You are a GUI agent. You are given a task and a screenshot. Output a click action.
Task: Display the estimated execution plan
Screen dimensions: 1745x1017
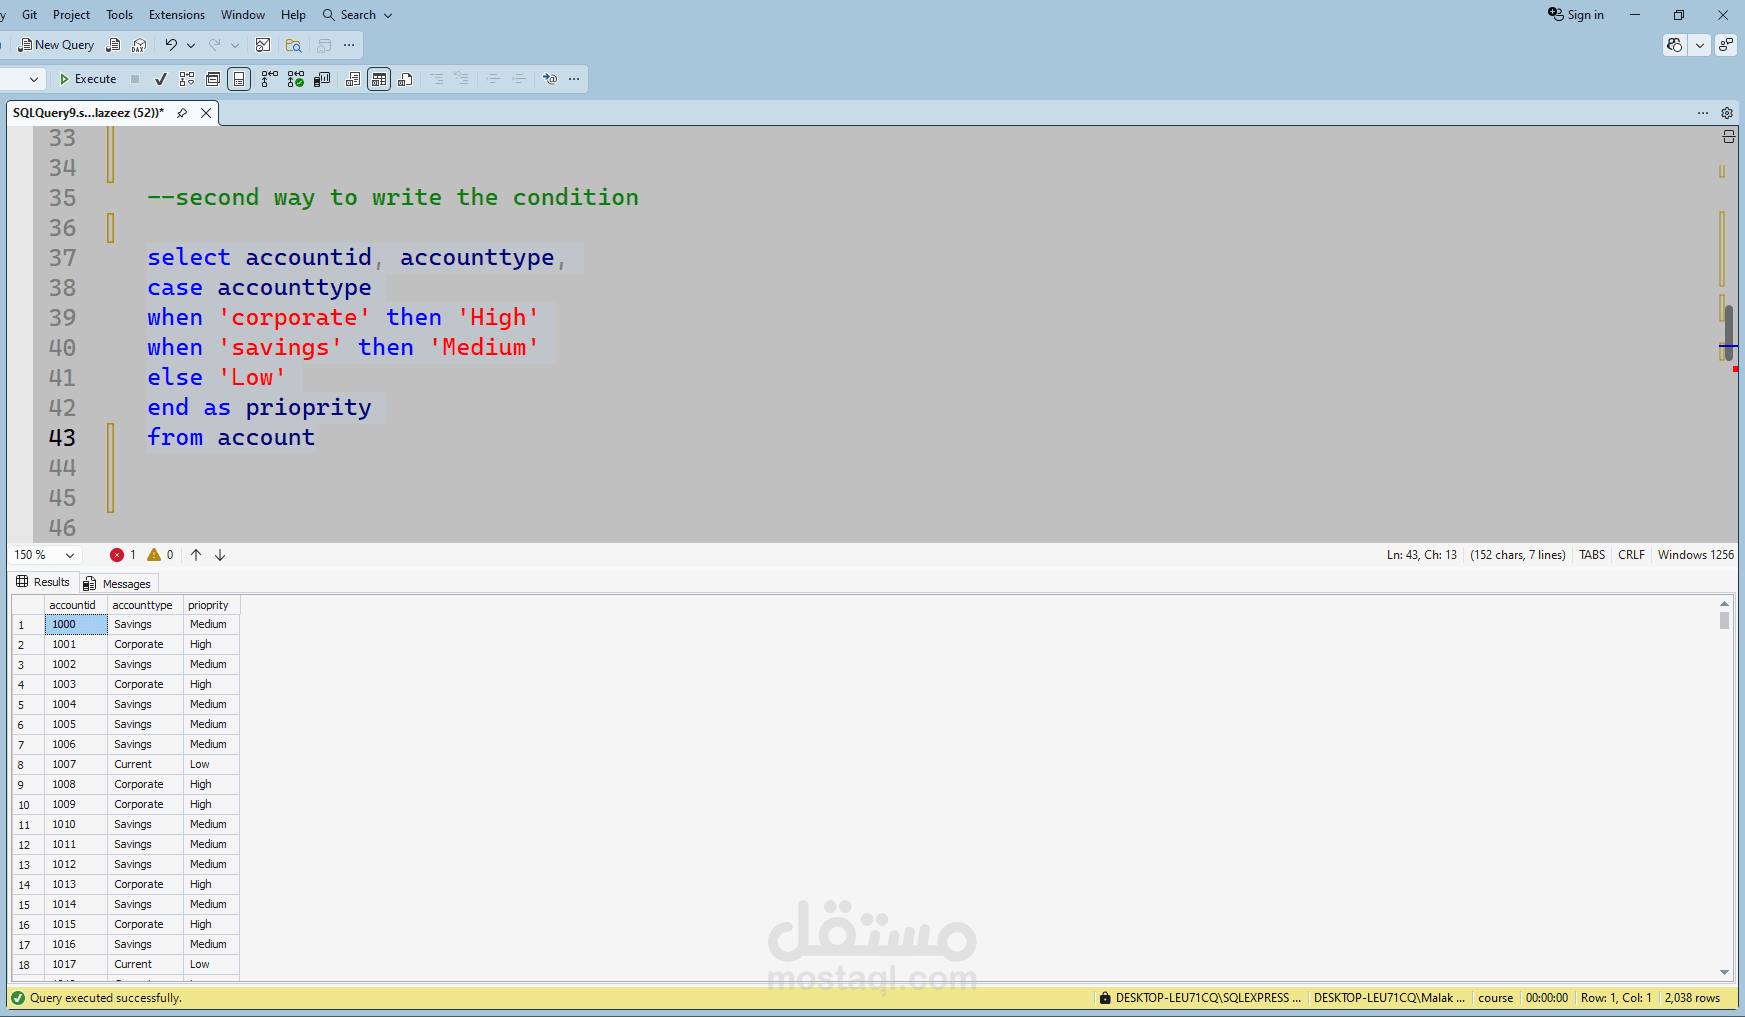pyautogui.click(x=187, y=79)
